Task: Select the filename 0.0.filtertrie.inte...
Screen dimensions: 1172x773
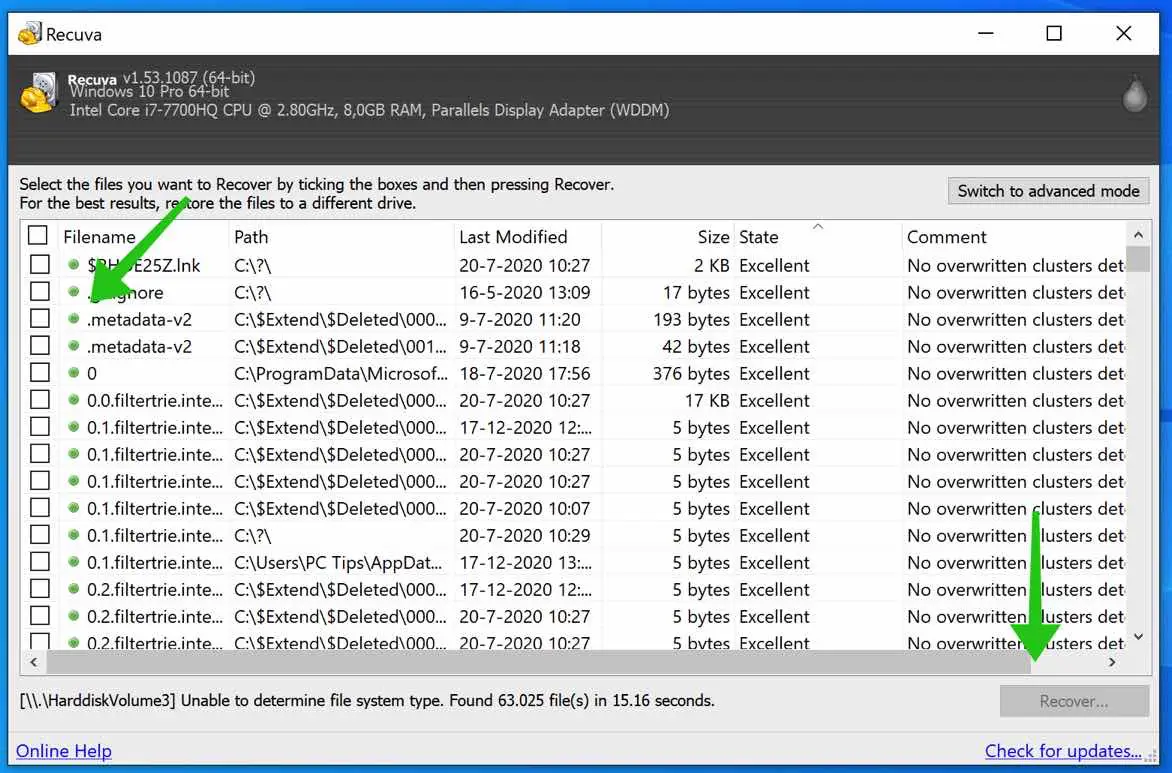Action: click(155, 401)
